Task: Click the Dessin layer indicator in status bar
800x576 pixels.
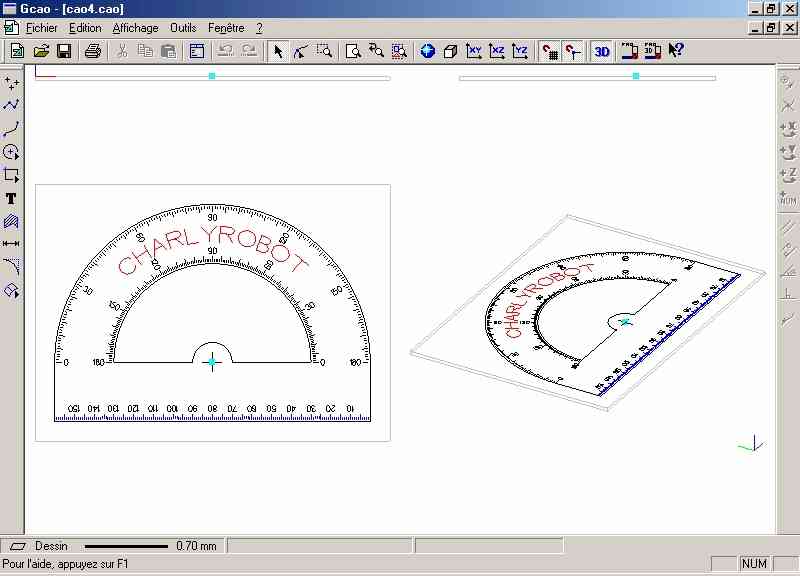Action: pyautogui.click(x=51, y=546)
